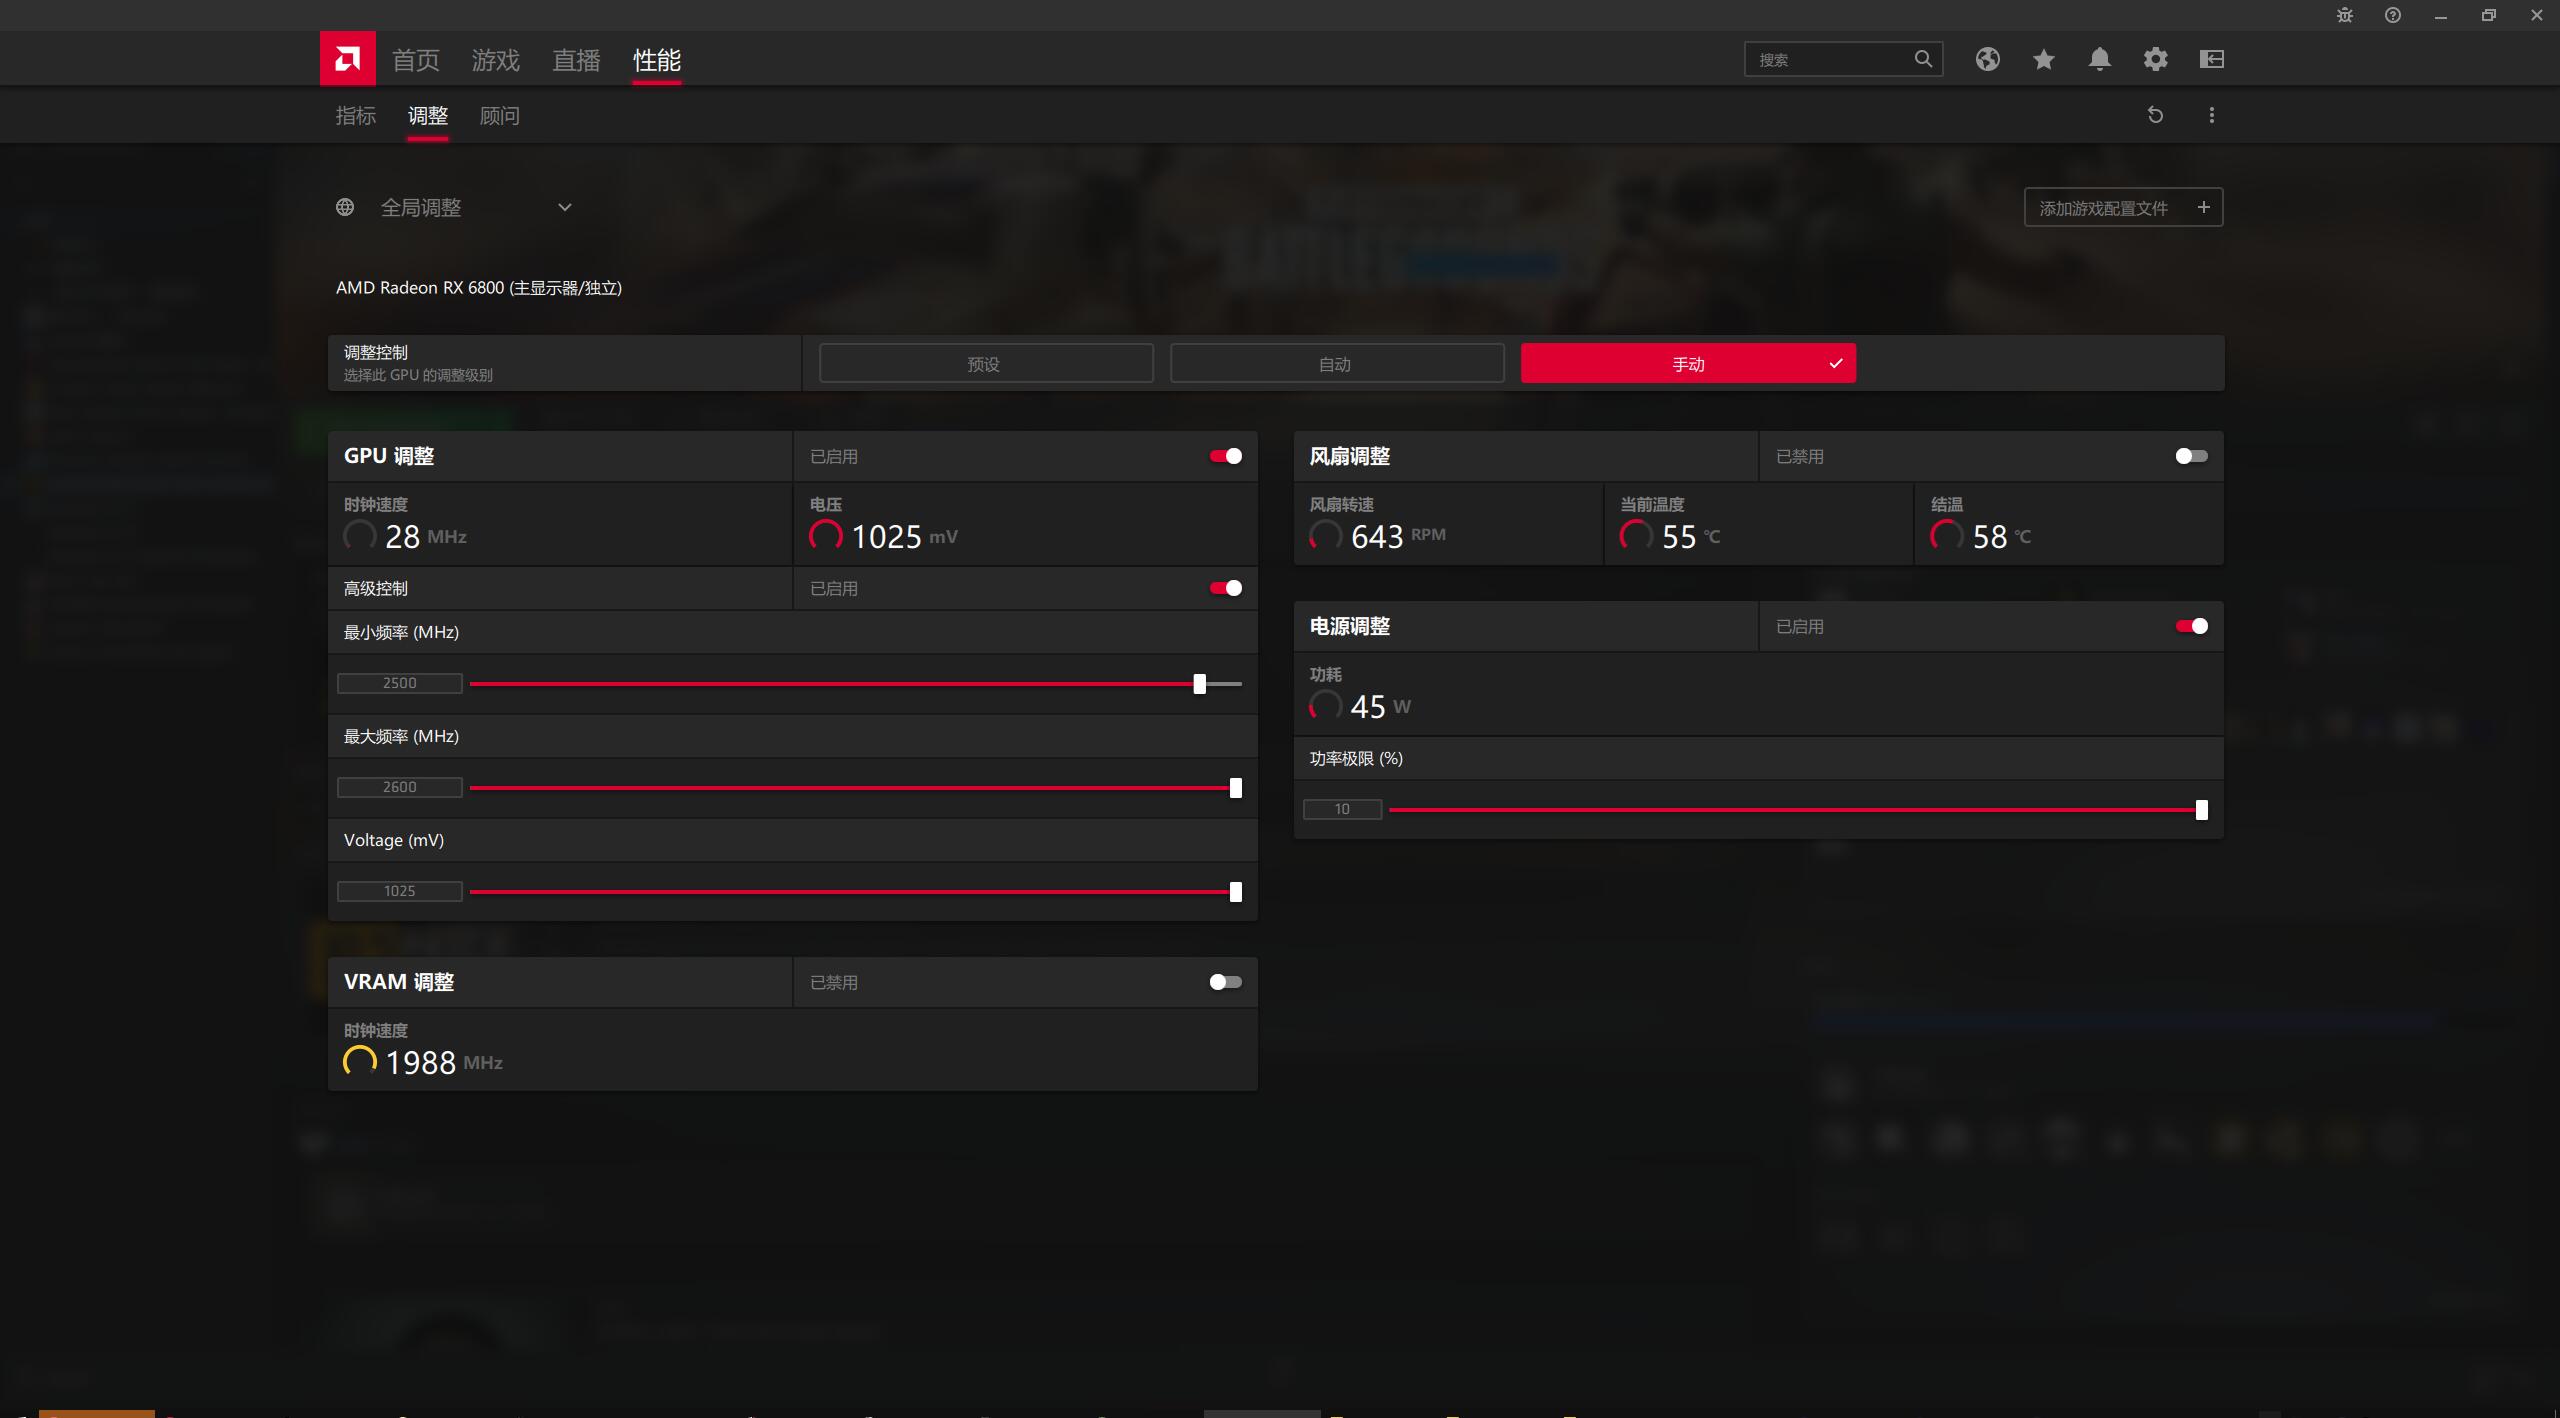Open the help question mark icon
This screenshot has height=1418, width=2560.
point(2392,15)
